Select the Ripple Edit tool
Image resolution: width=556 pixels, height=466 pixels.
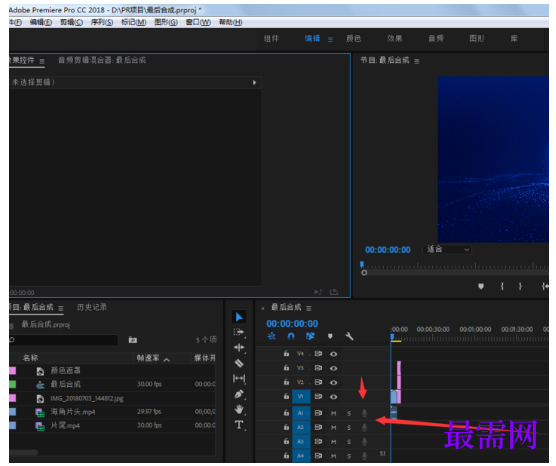(x=239, y=348)
